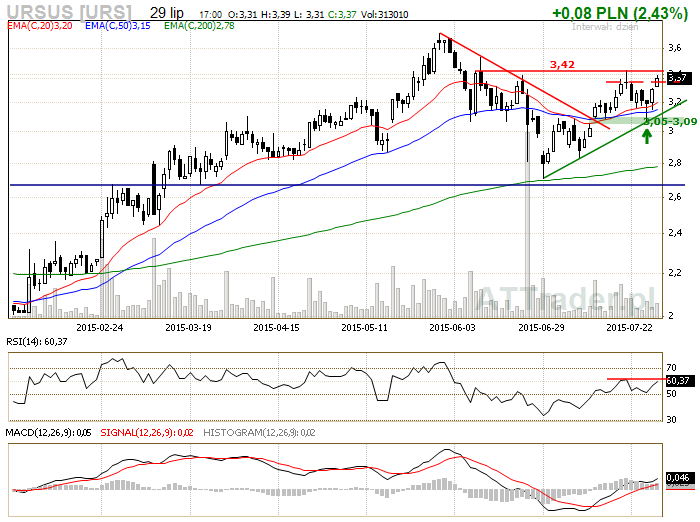Click the URSUS [URS] ticker title

pos(70,12)
